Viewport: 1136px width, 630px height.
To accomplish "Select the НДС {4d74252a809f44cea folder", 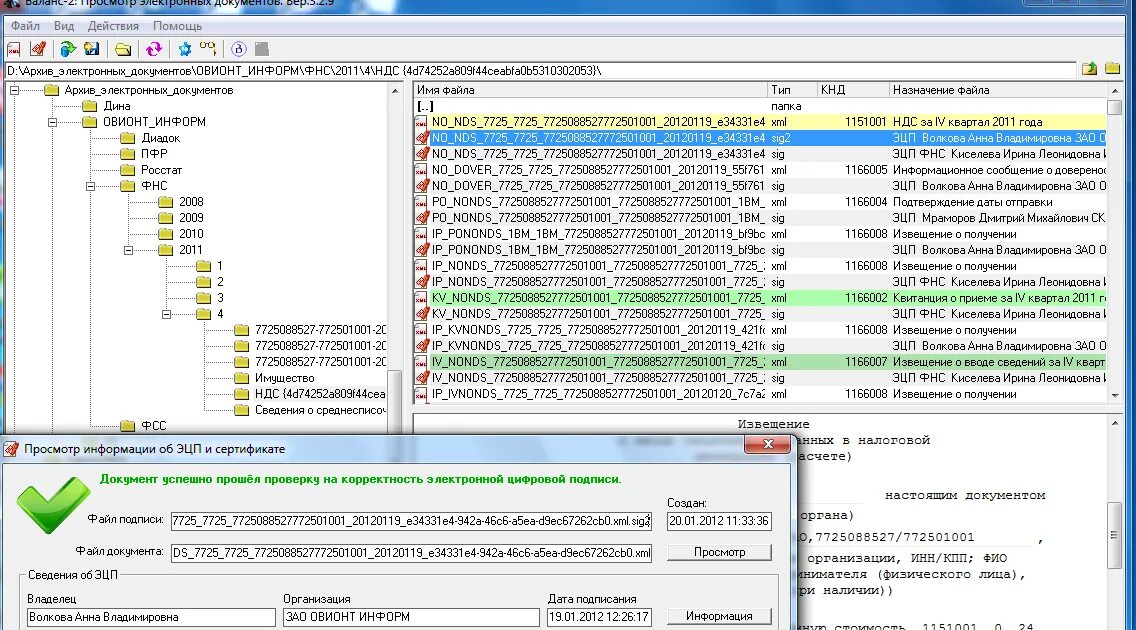I will click(320, 394).
